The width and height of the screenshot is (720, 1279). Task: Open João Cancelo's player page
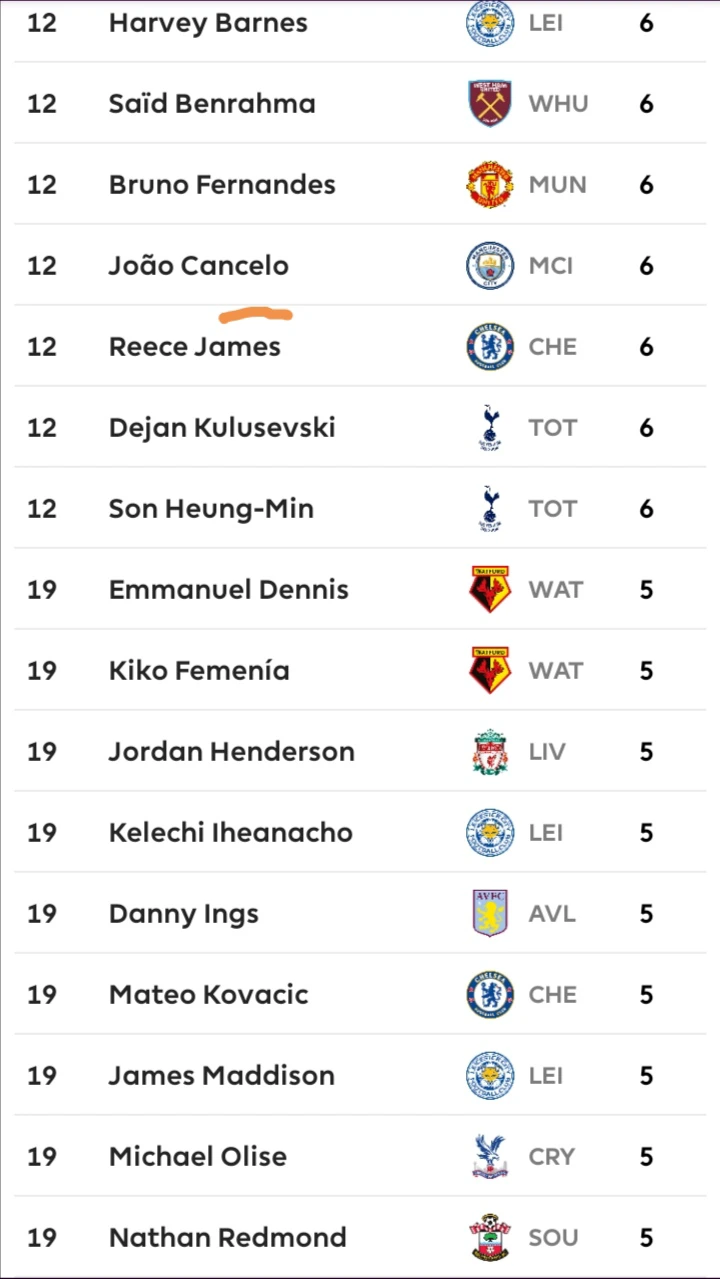point(199,266)
